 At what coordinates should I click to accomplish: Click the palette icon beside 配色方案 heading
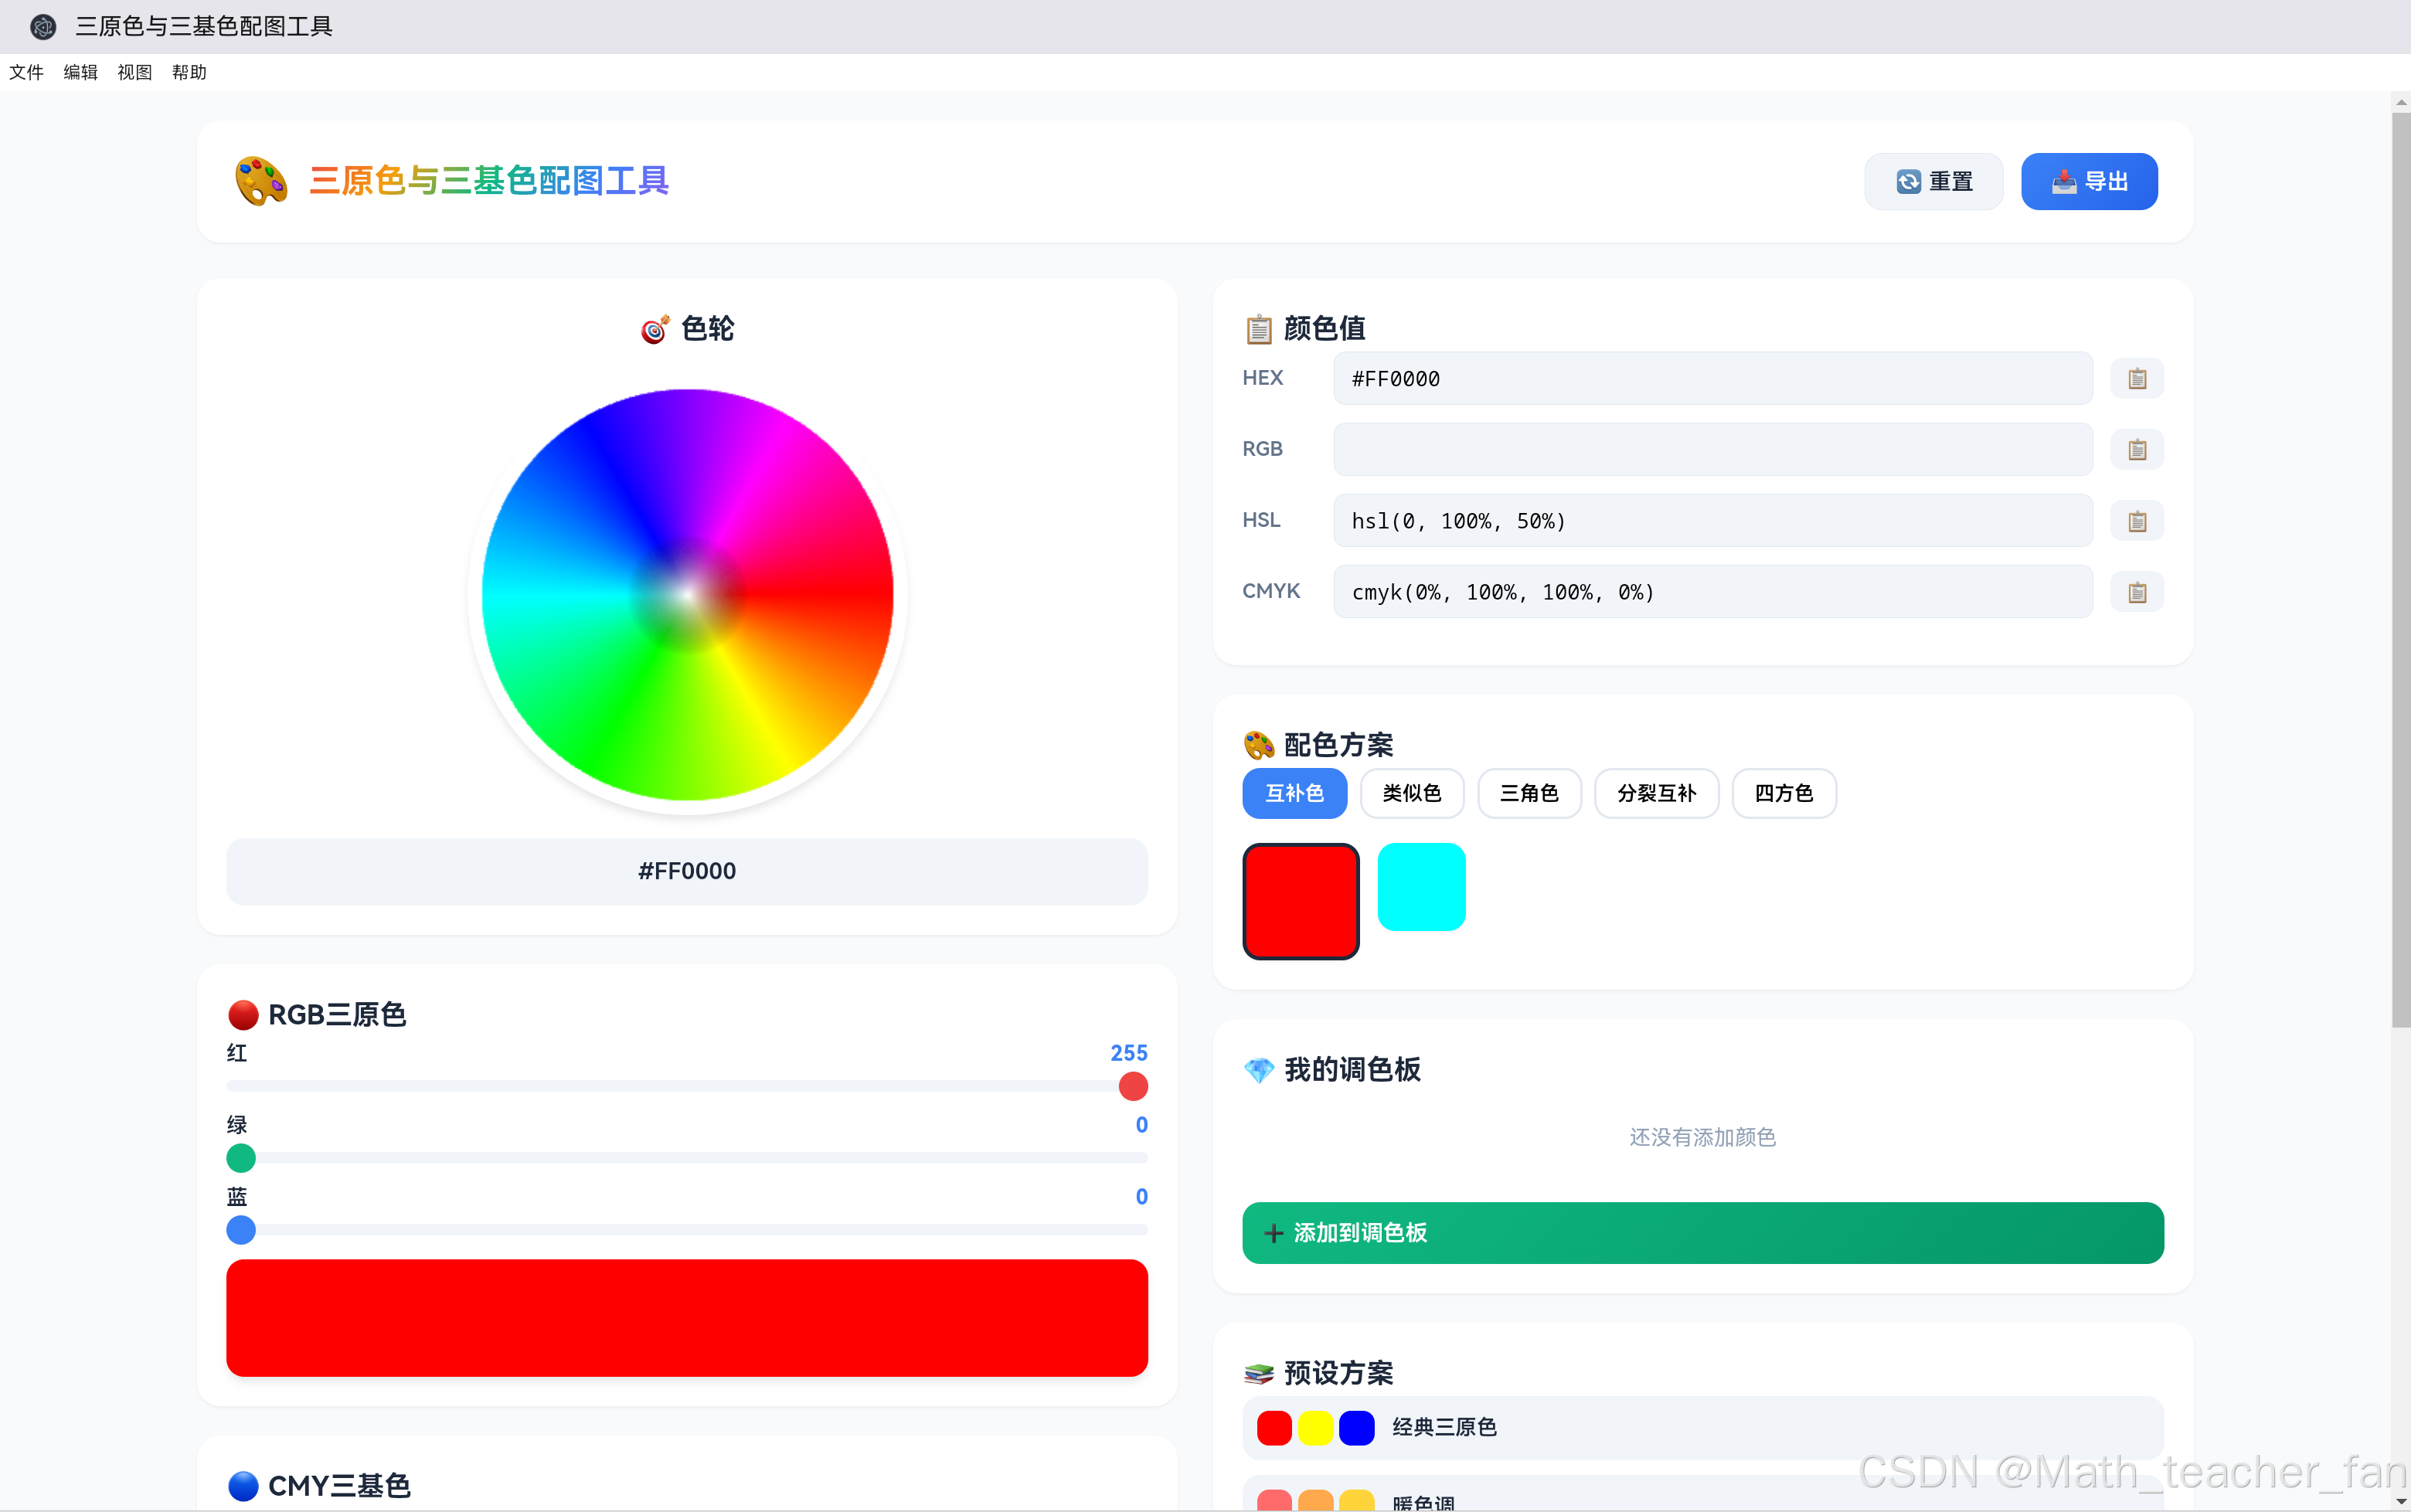point(1258,745)
